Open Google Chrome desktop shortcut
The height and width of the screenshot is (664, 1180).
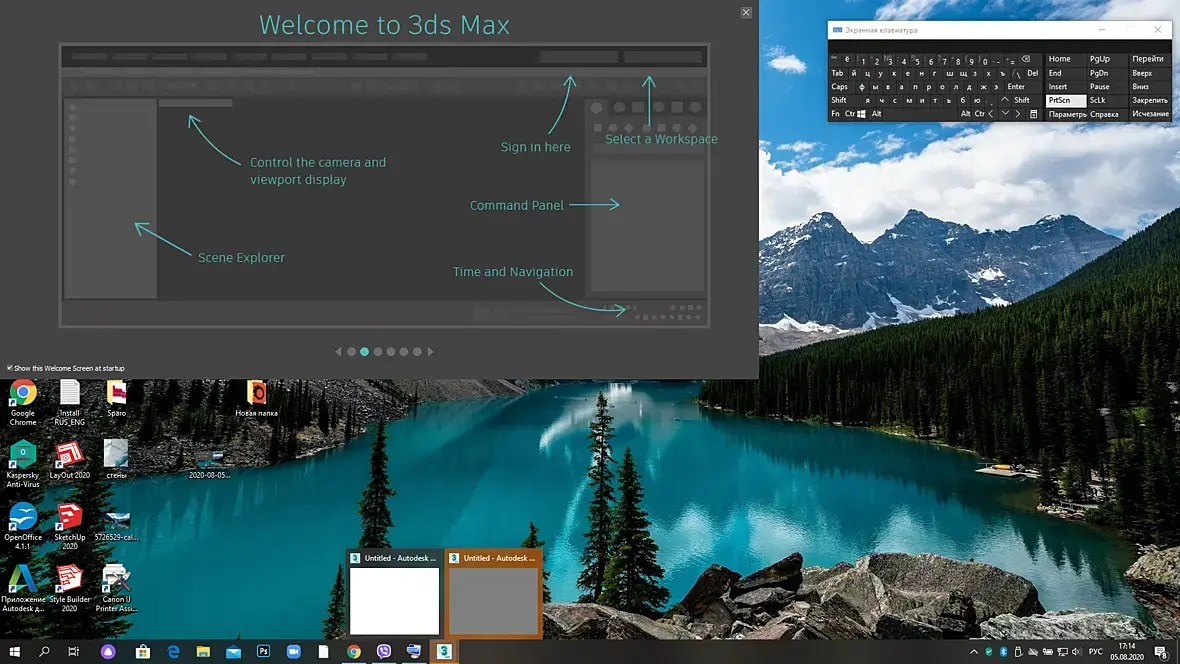tap(23, 403)
